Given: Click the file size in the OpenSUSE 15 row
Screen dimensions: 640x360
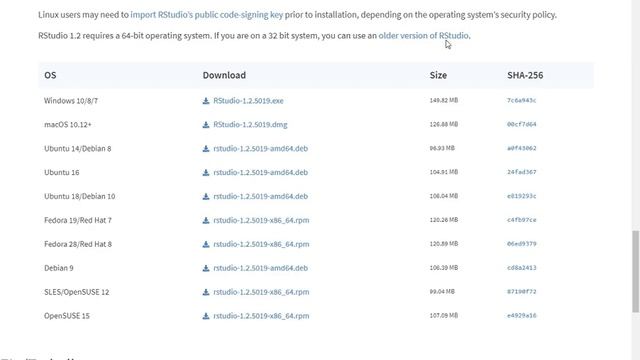Looking at the screenshot, I should tap(444, 316).
